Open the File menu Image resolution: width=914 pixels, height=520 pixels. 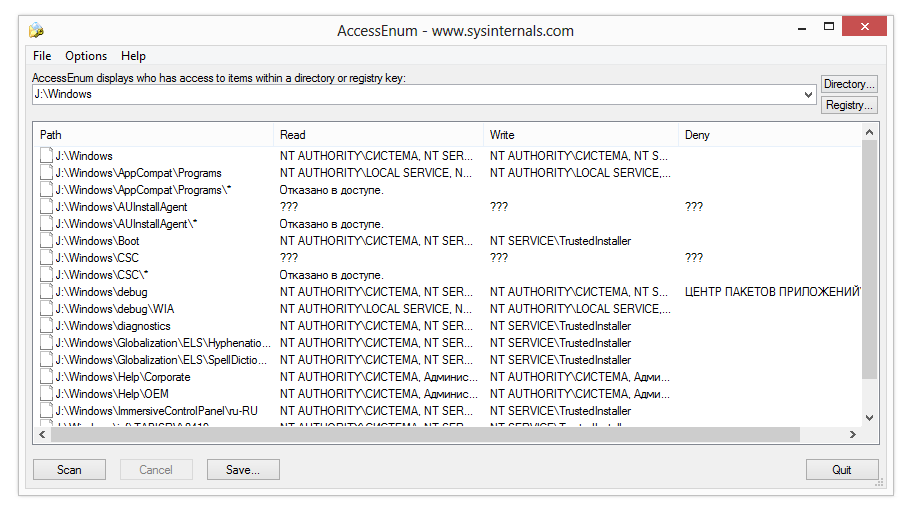tap(42, 56)
